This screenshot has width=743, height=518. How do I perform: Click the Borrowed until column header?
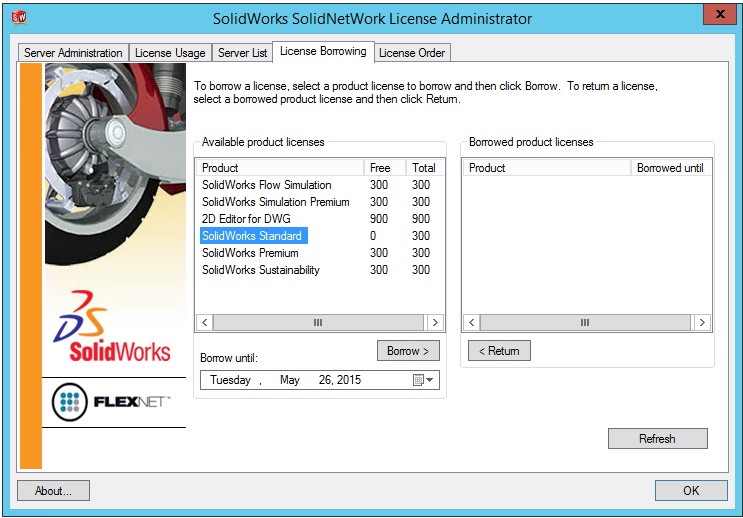(x=670, y=168)
